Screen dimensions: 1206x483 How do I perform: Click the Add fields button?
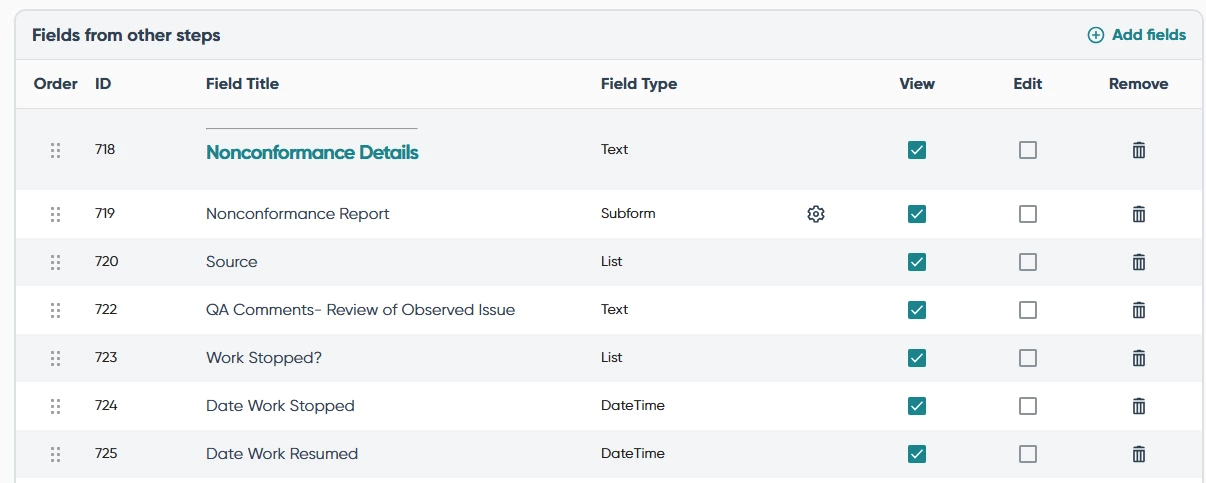coord(1137,35)
